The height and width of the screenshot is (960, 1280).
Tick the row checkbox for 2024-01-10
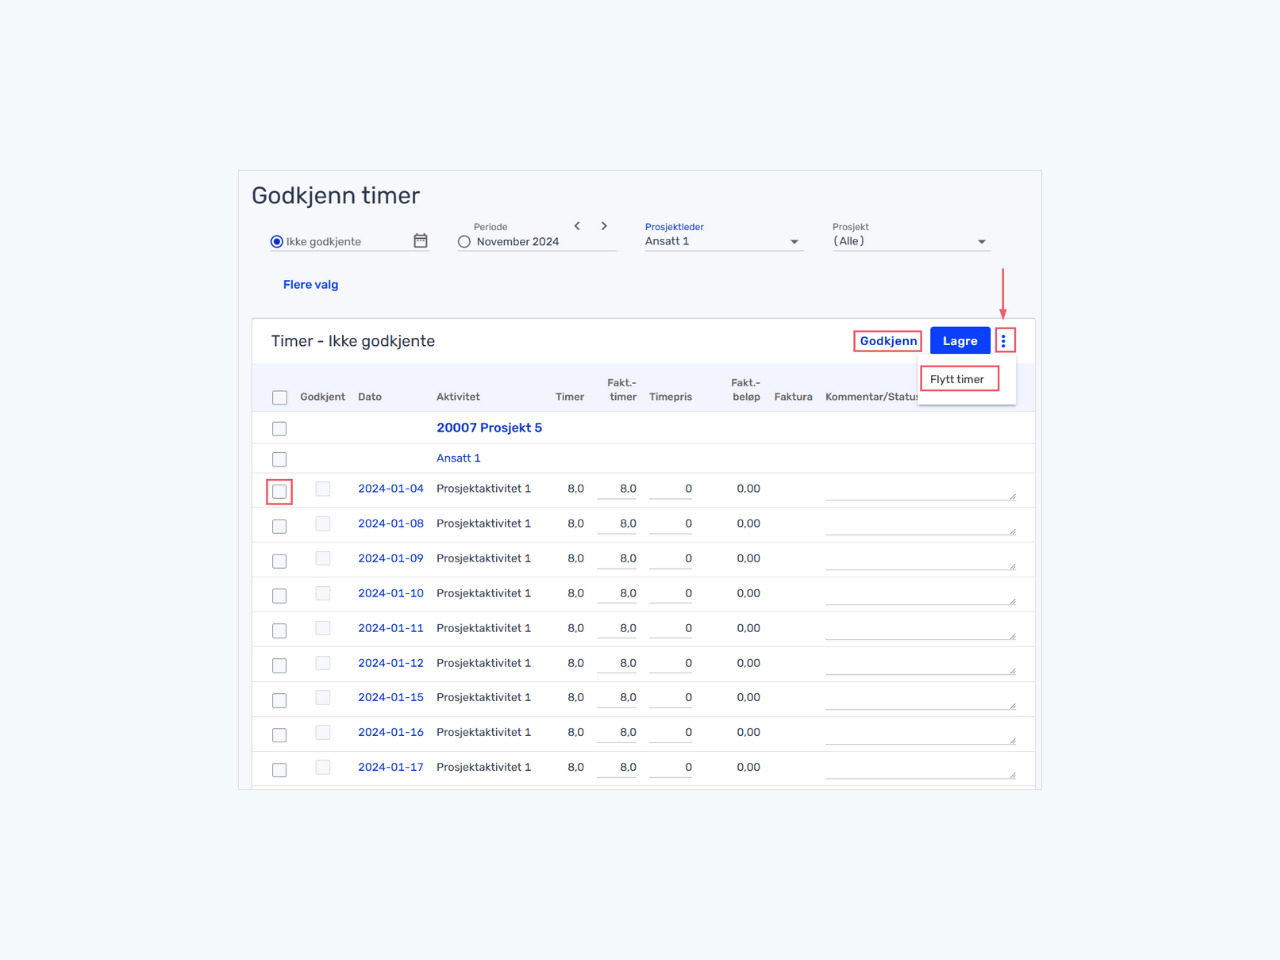[279, 595]
